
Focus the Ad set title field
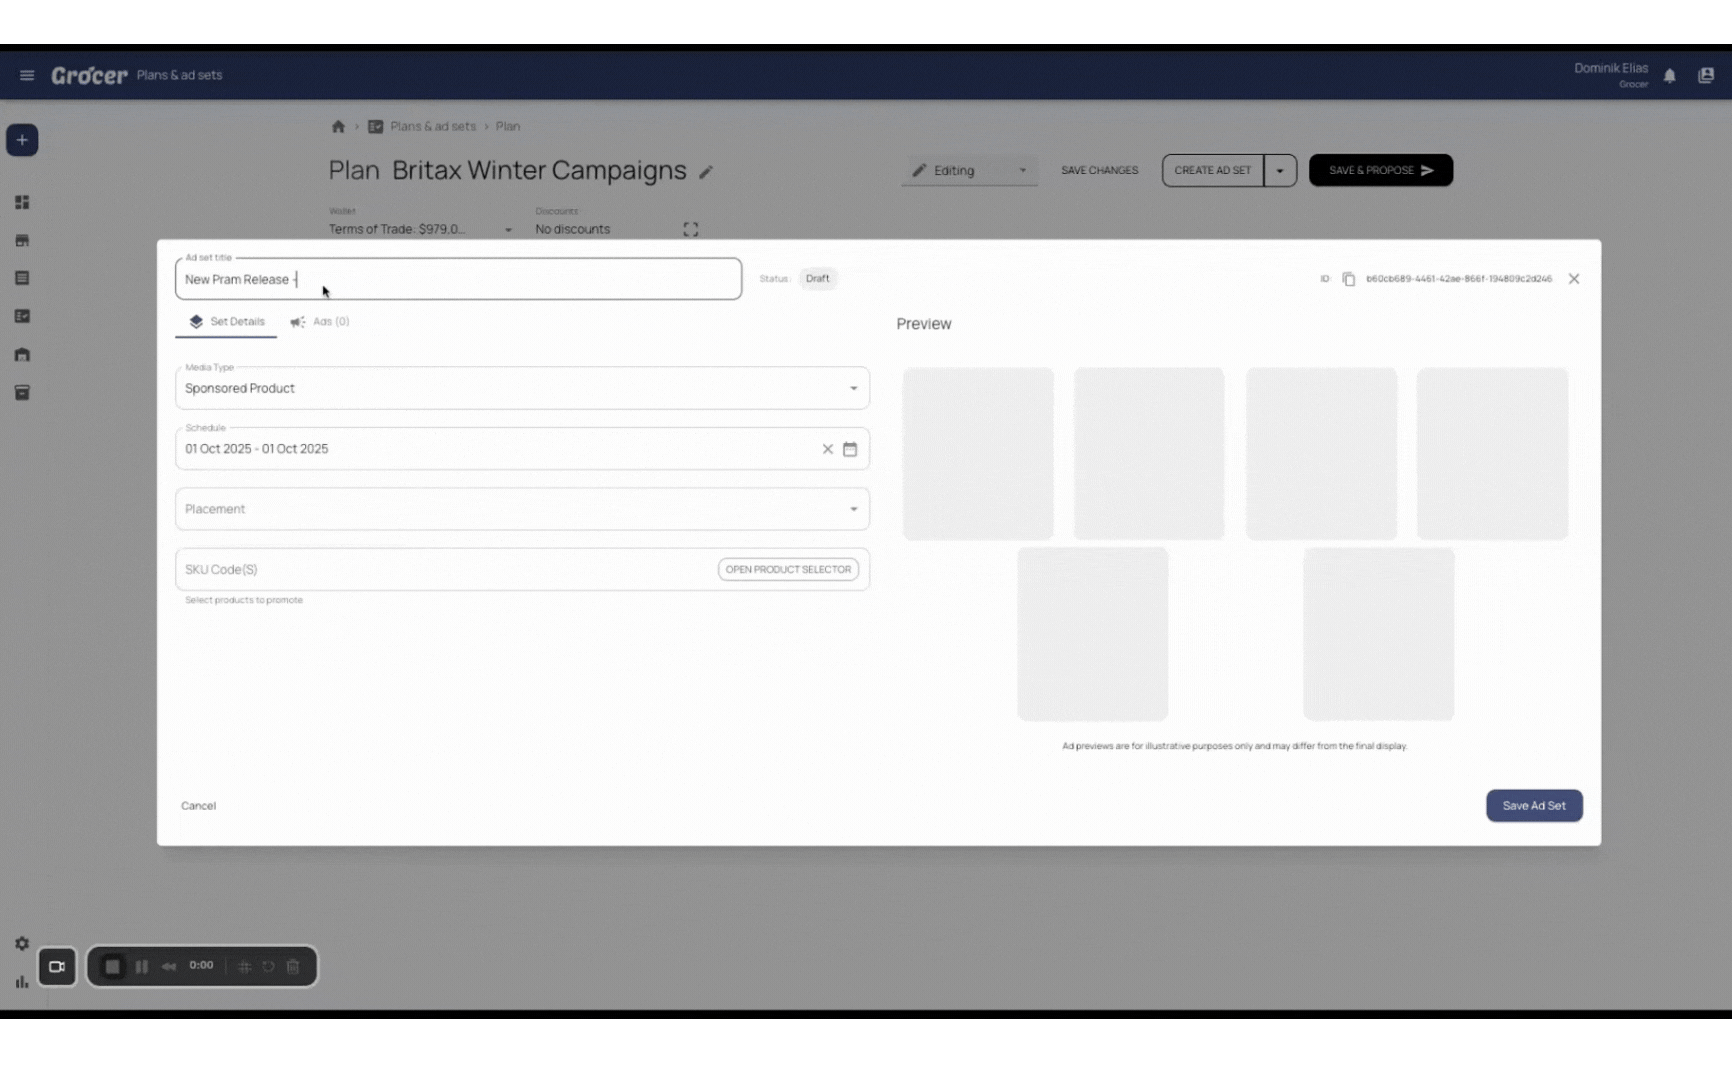click(x=458, y=279)
